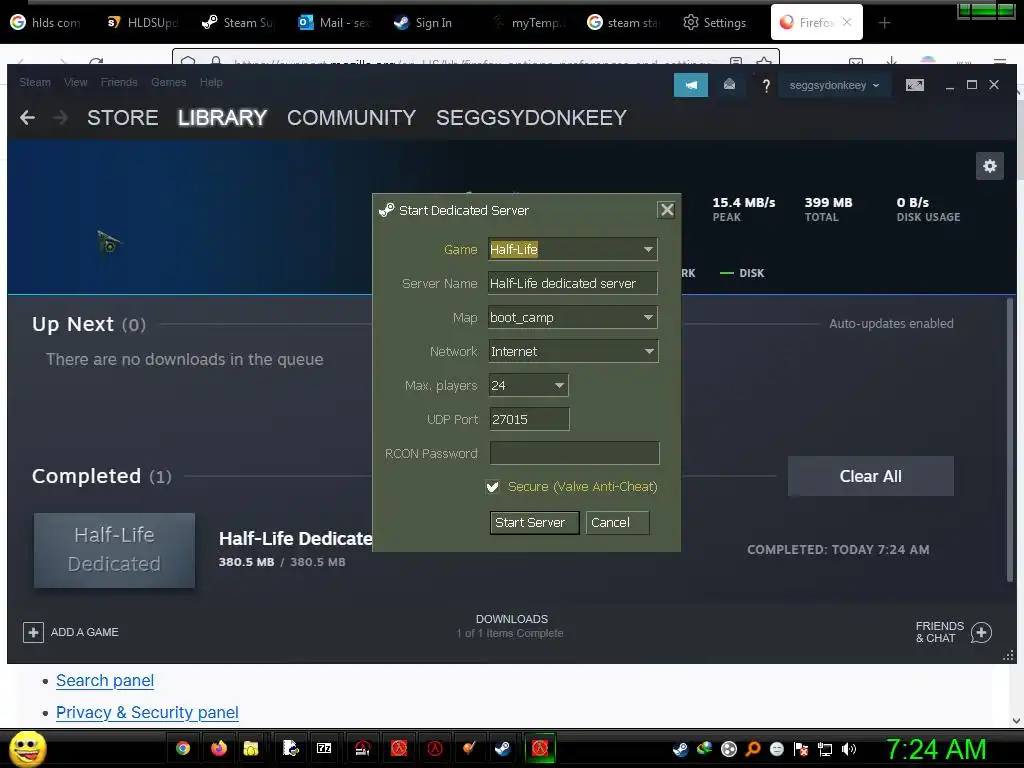
Task: Open the View menu
Action: pos(76,82)
